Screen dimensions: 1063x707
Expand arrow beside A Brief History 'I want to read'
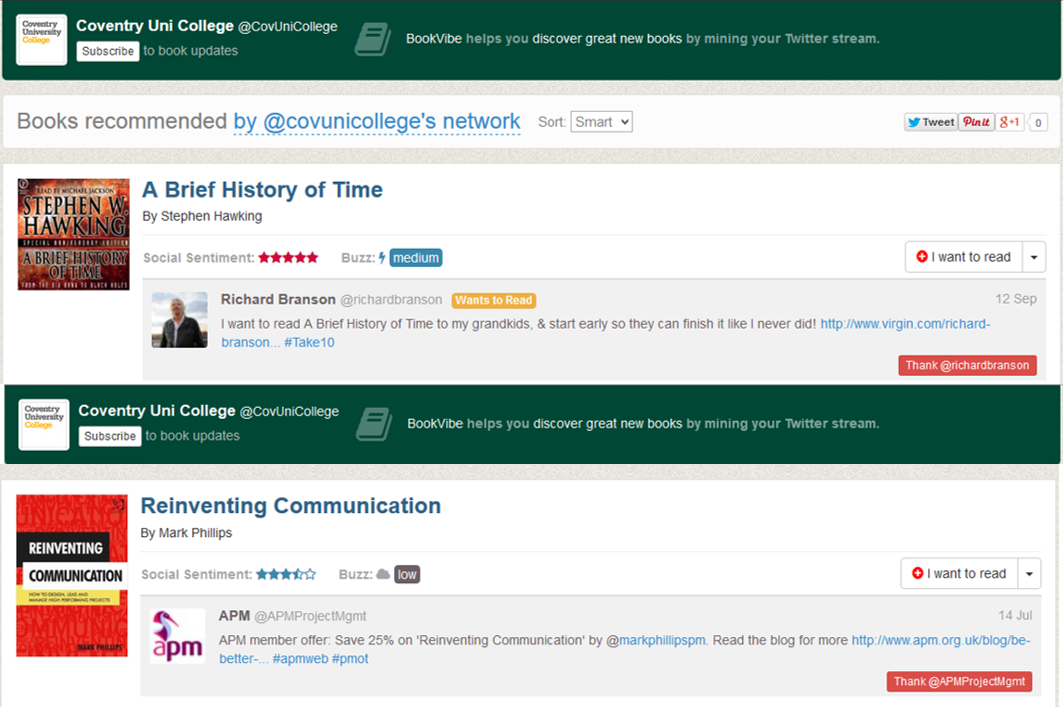point(1033,257)
